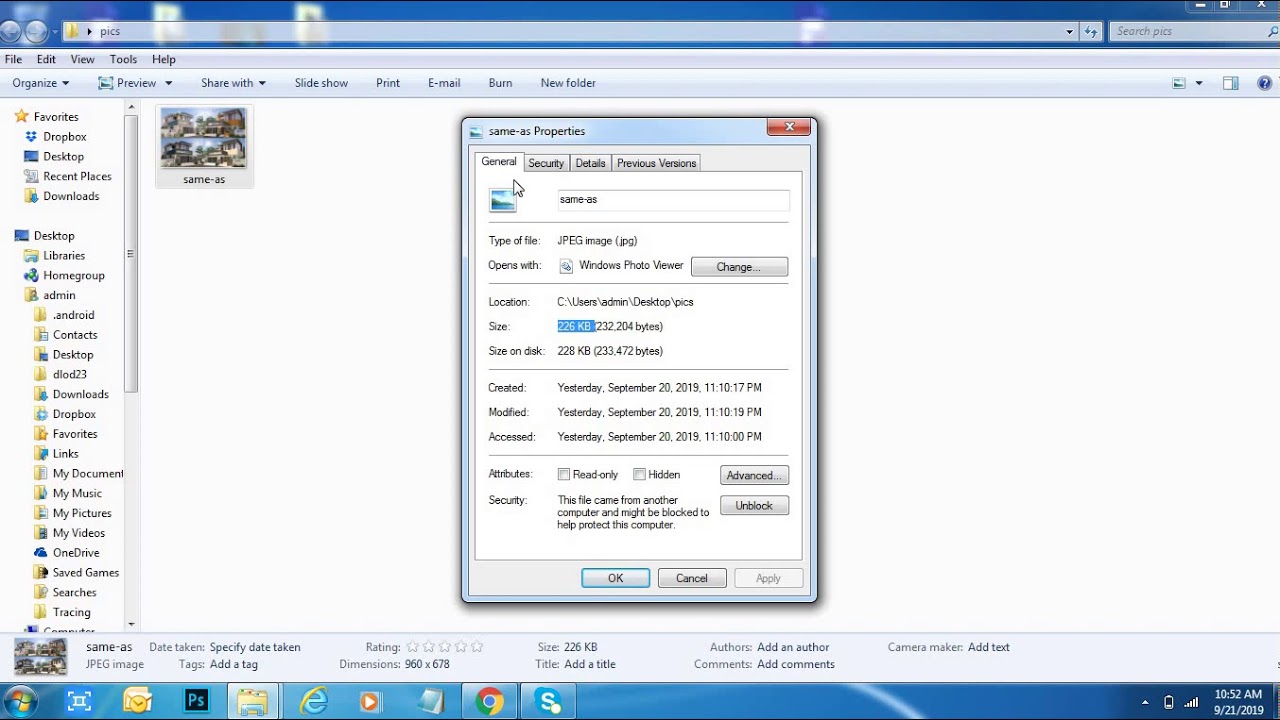
Task: Confirm the Properties dialog with OK
Action: point(615,578)
